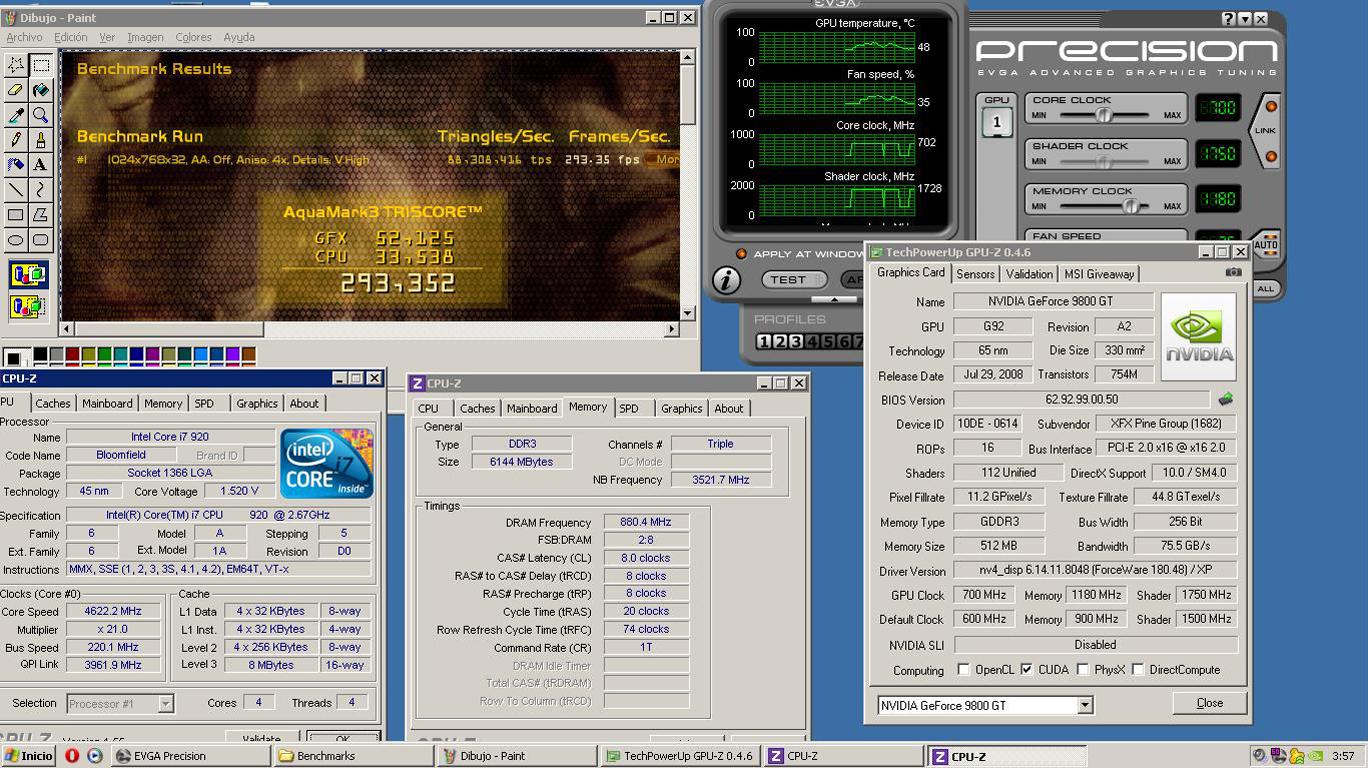
Task: Collapse the Precision monitoring panel arrow
Action: 833,300
